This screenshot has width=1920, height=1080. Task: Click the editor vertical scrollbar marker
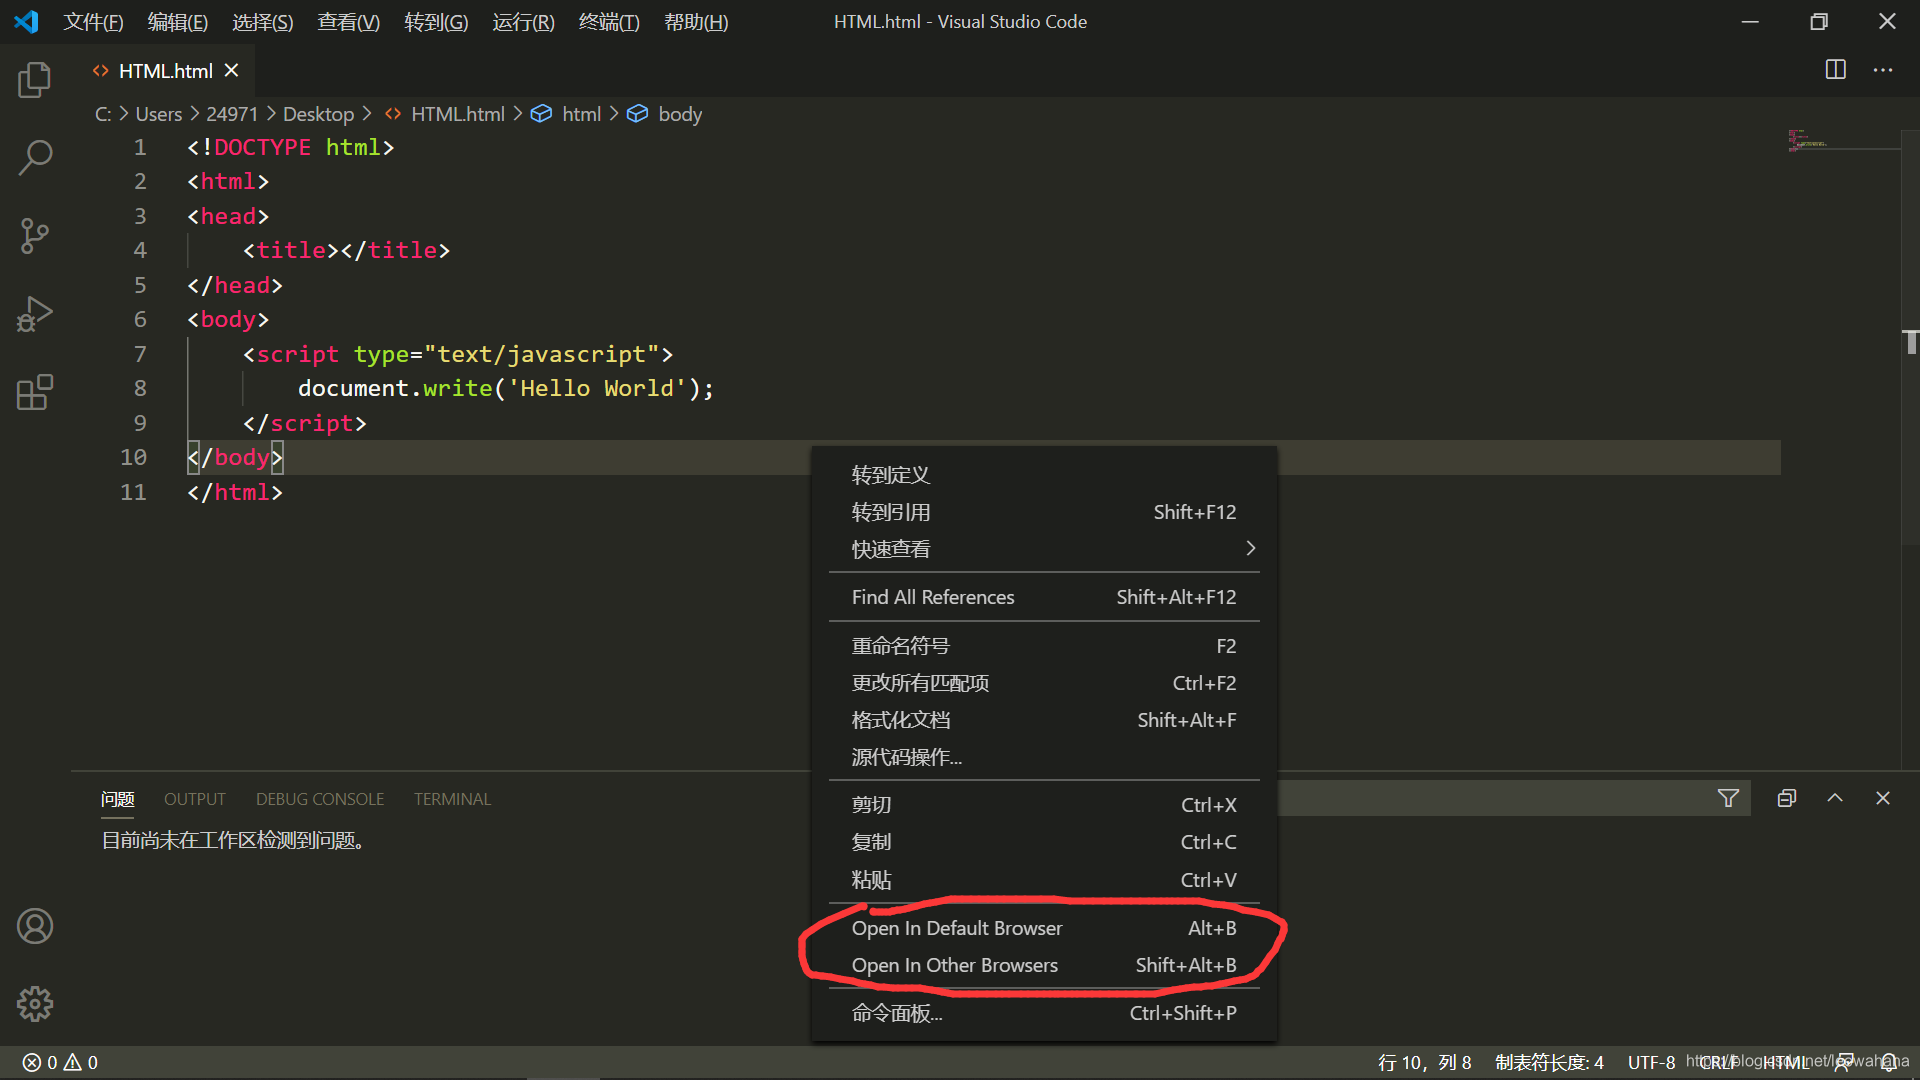1910,342
